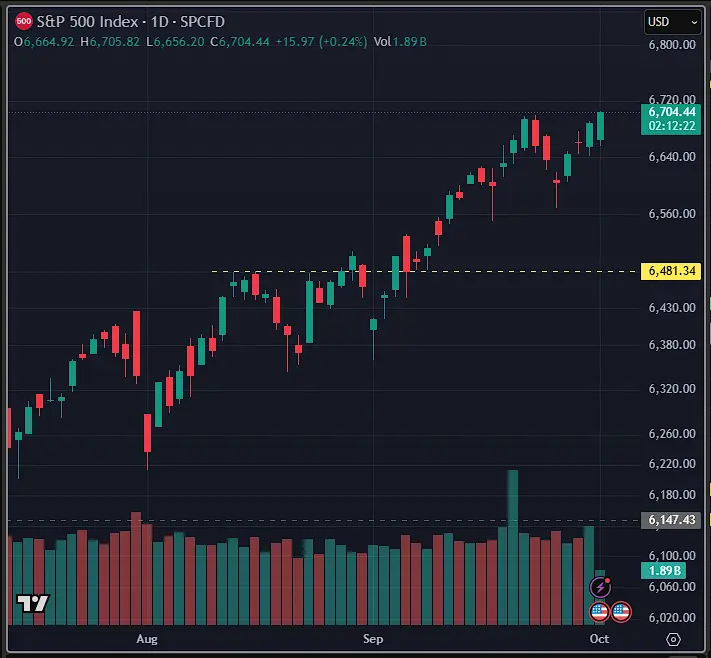Click the 6,260.00 price axis label
This screenshot has width=711, height=658.
(x=672, y=434)
